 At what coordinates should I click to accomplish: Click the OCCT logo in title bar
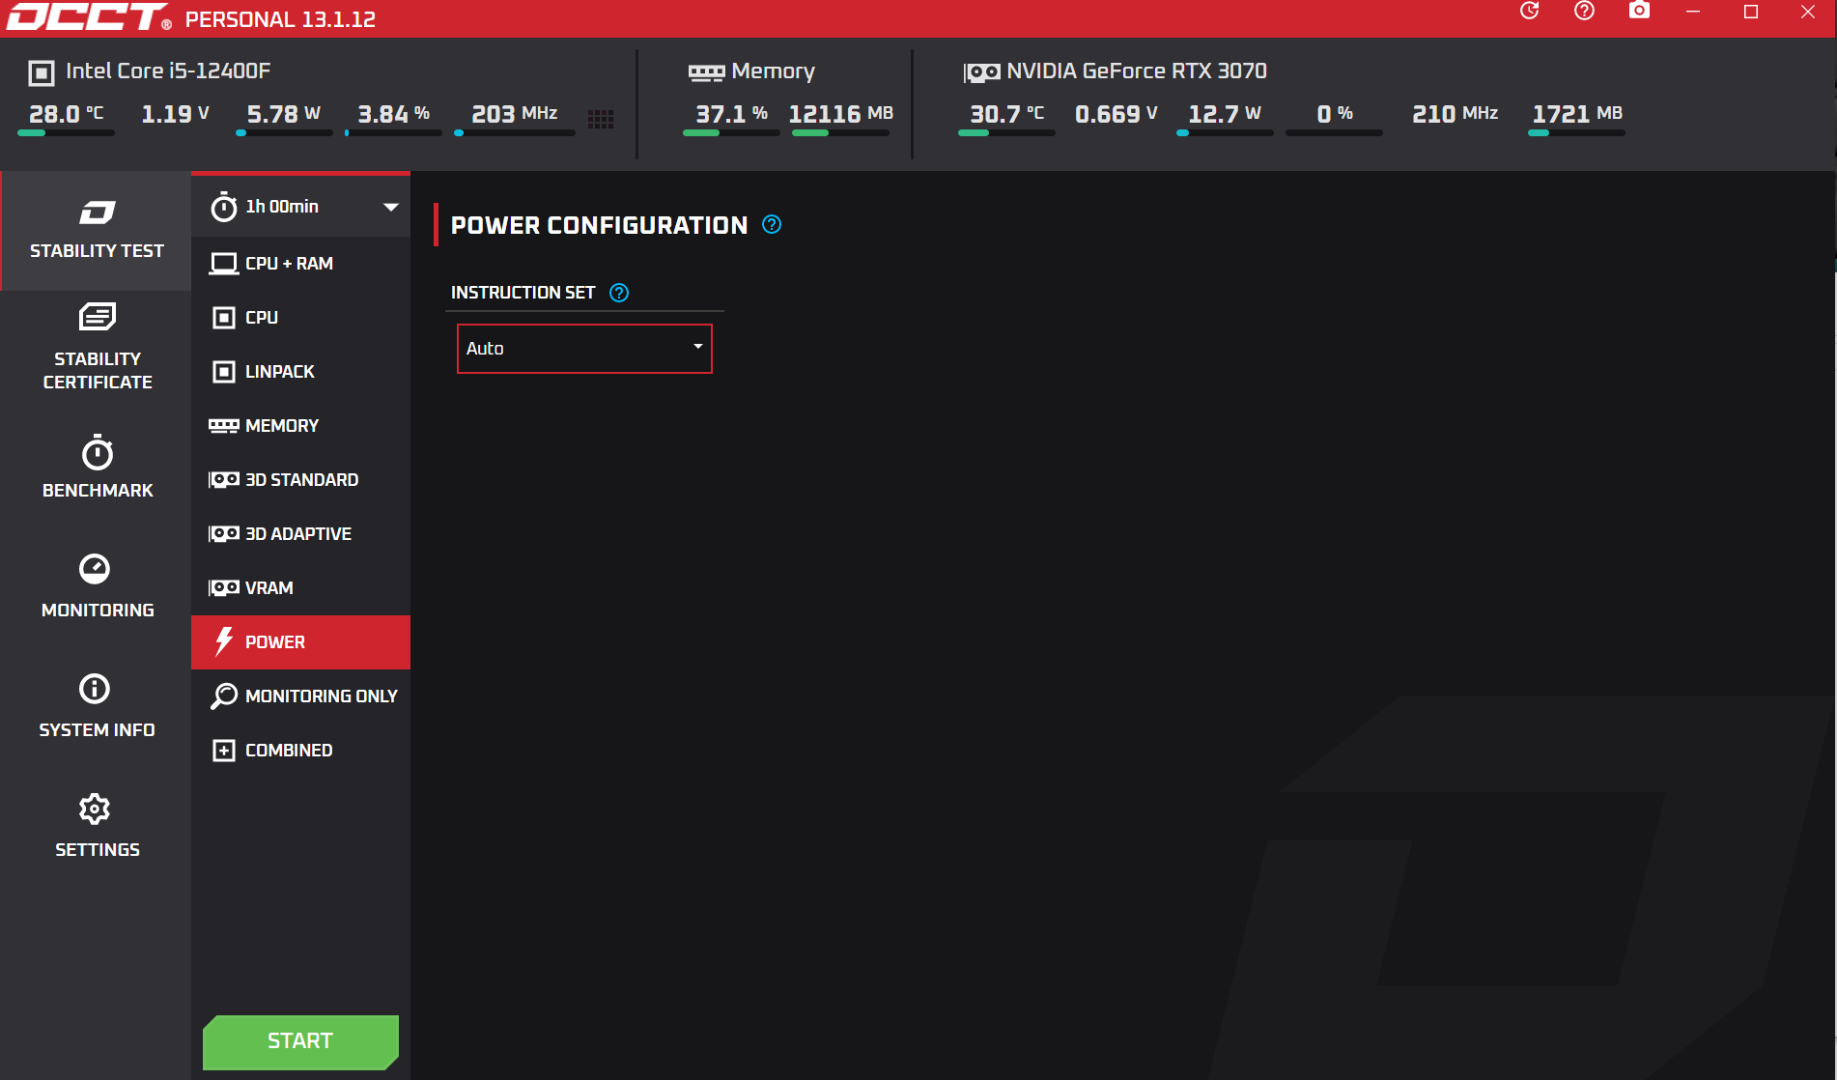[88, 17]
